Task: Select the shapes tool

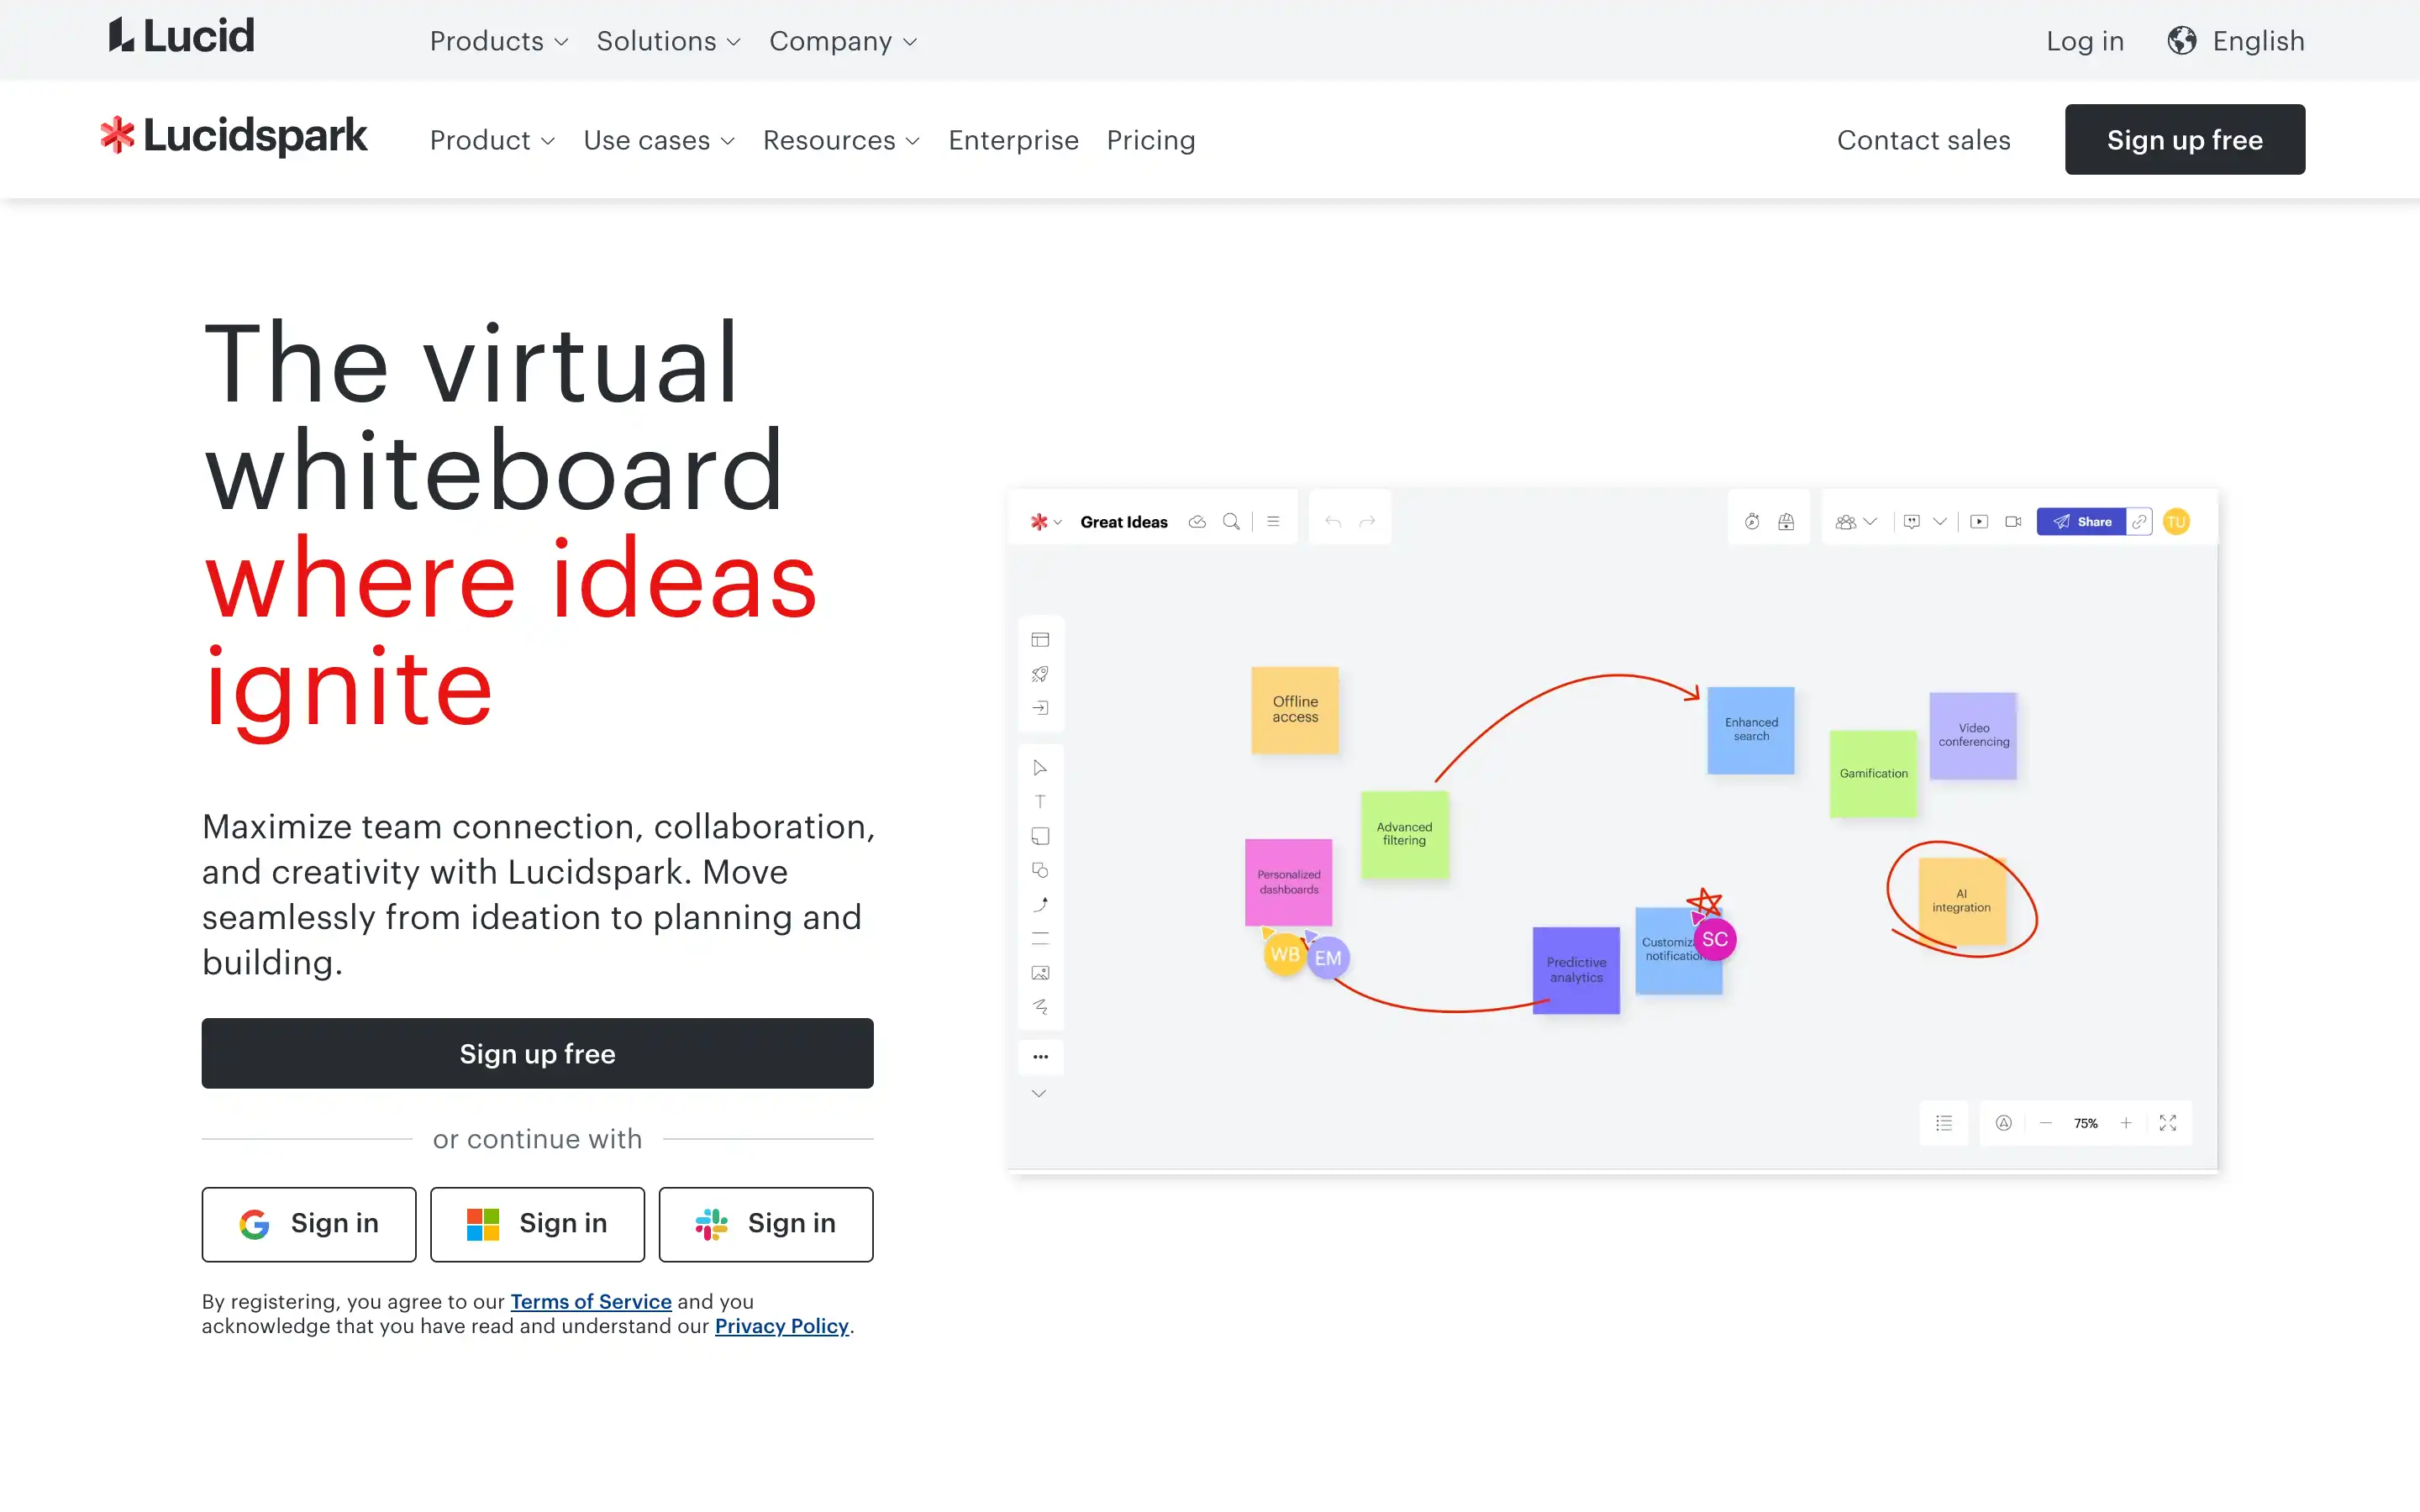Action: tap(1040, 870)
